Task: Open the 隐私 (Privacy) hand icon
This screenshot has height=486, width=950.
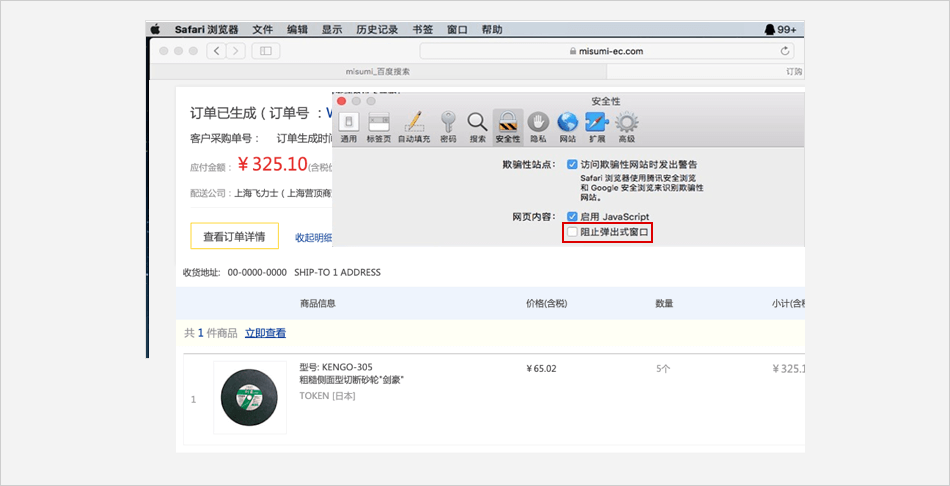Action: click(x=538, y=124)
